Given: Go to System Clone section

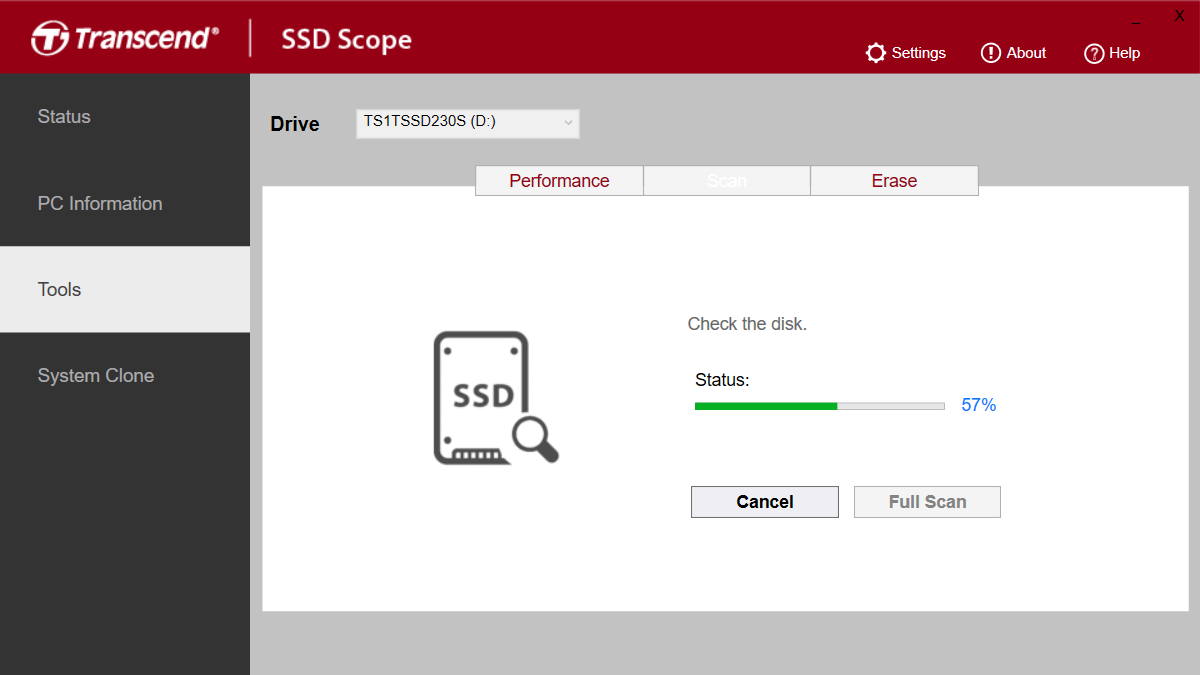Looking at the screenshot, I should (125, 376).
